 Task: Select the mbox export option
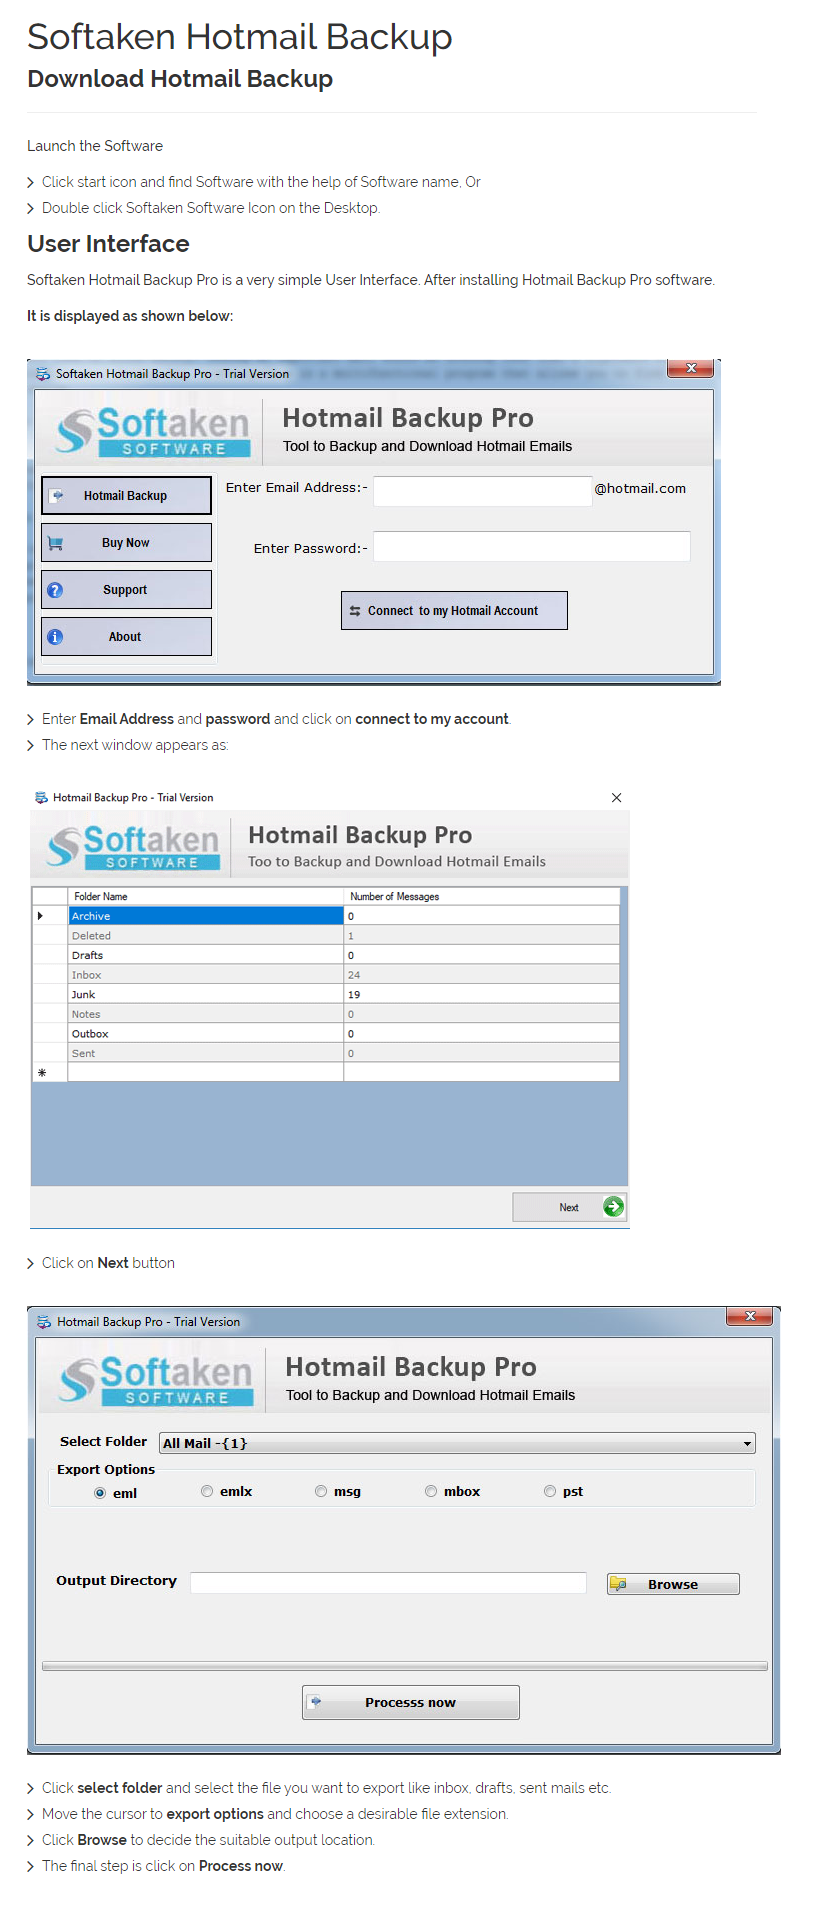pos(431,1491)
